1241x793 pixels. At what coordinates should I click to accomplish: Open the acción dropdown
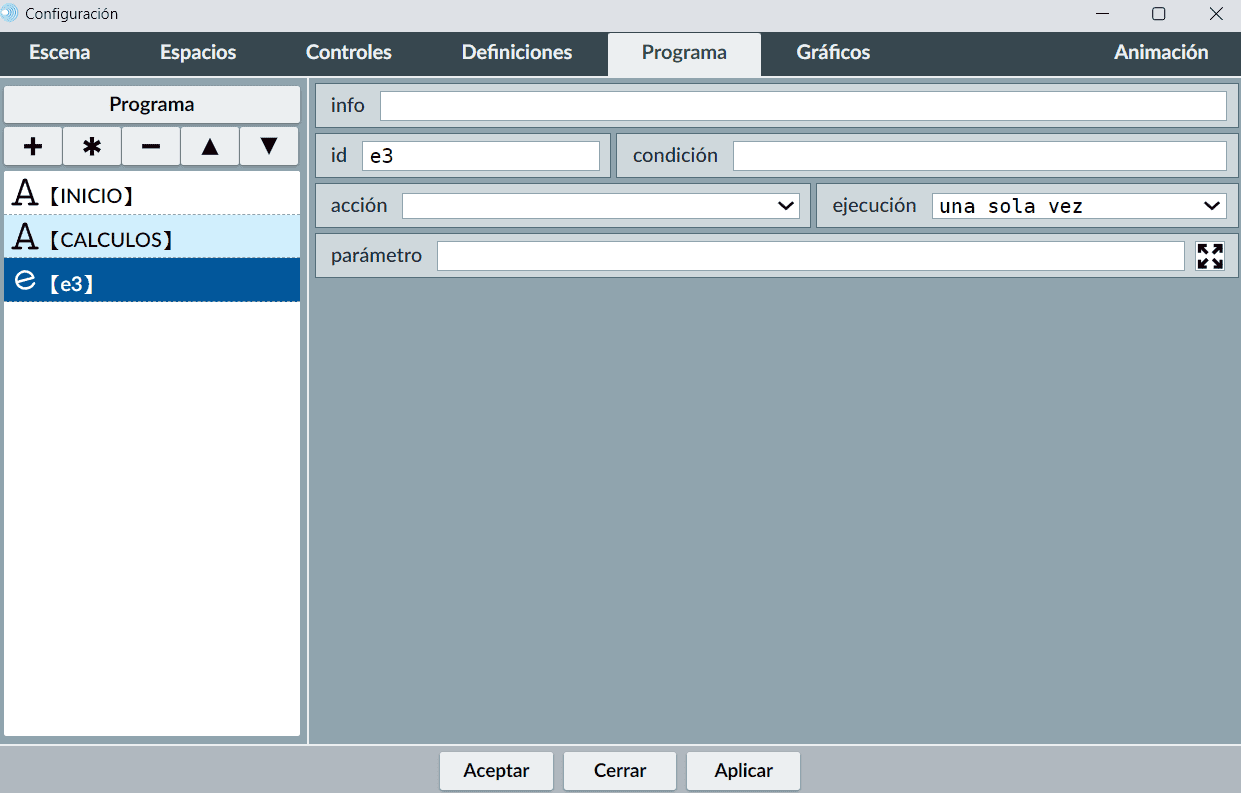(600, 206)
